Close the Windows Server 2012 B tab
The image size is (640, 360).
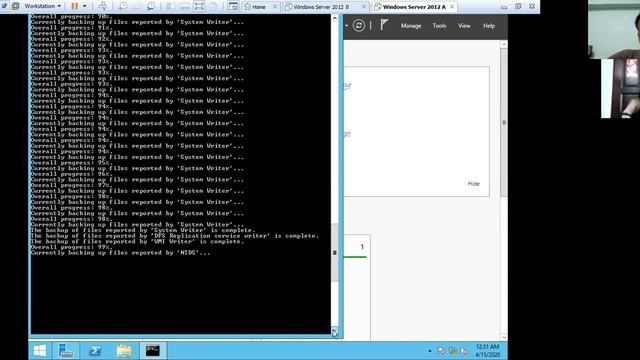pos(364,7)
